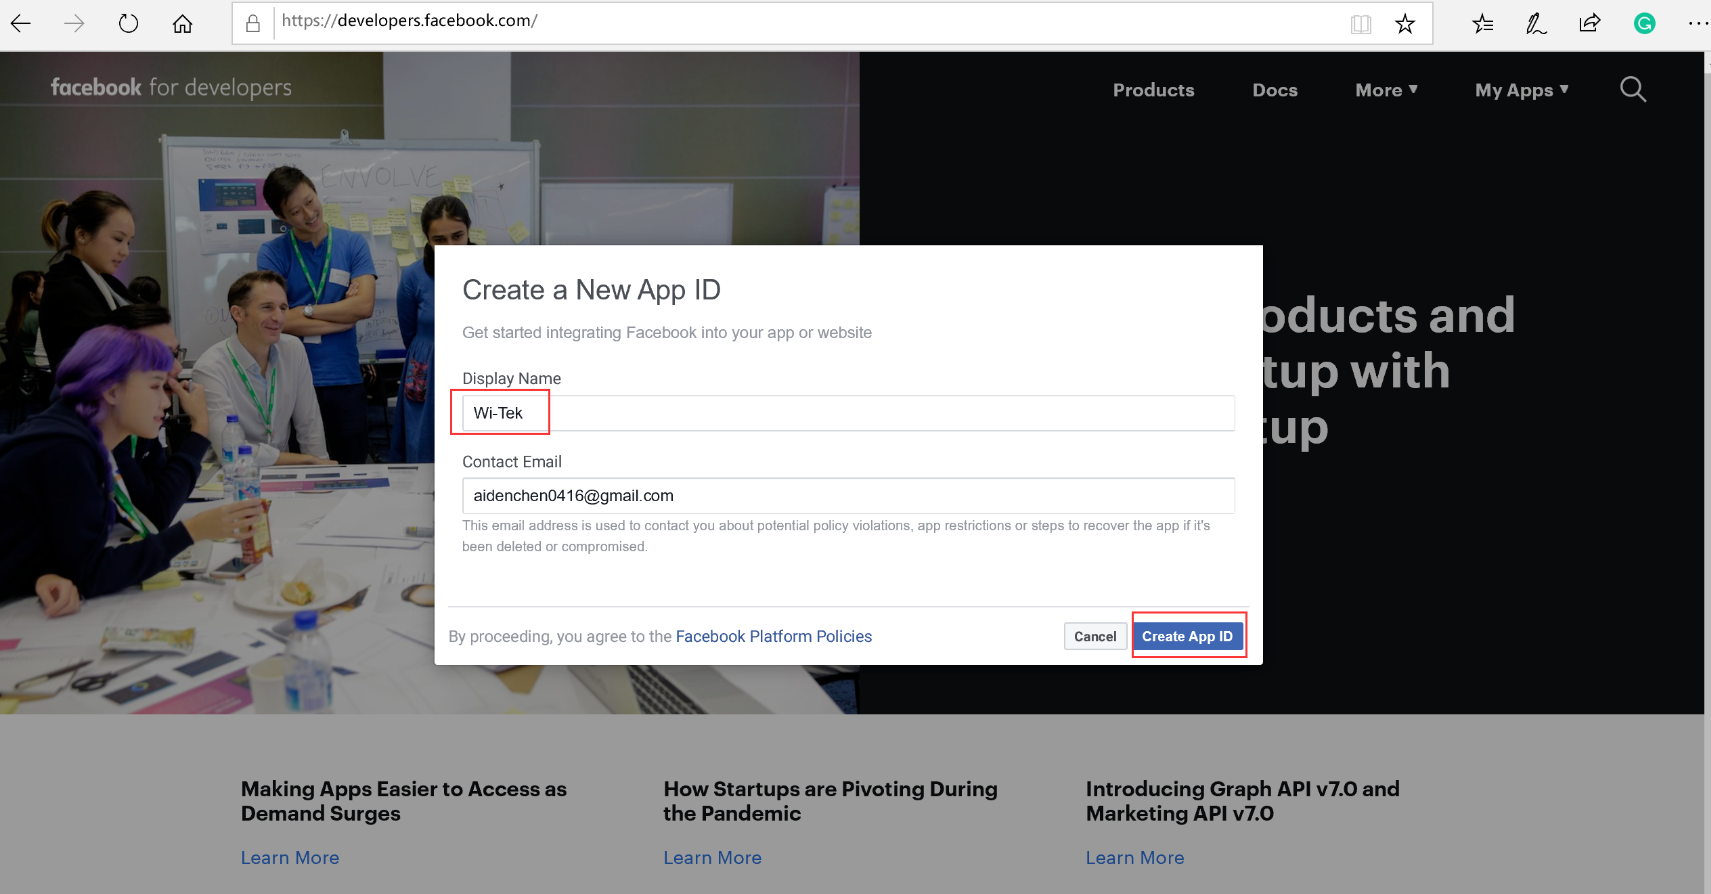Screen dimensions: 1711x894
Task: Expand the My Apps dropdown menu
Action: [x=1521, y=90]
